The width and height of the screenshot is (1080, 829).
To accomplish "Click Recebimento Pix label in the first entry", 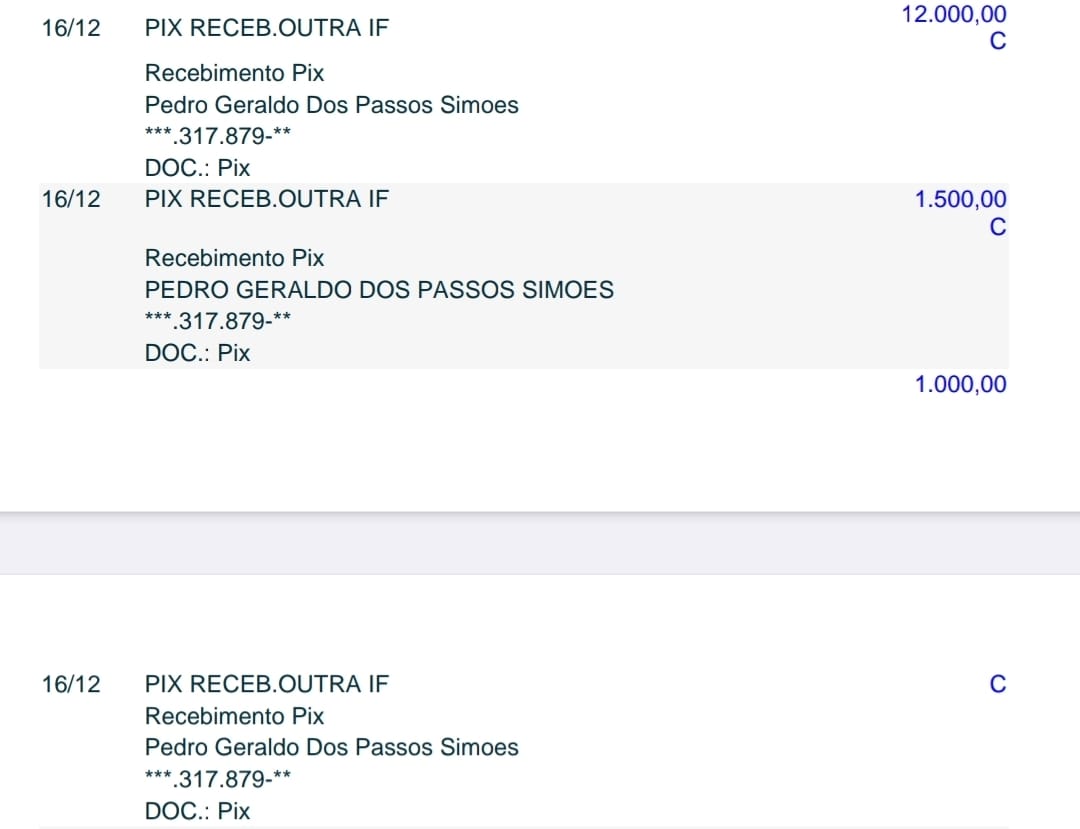I will [234, 73].
